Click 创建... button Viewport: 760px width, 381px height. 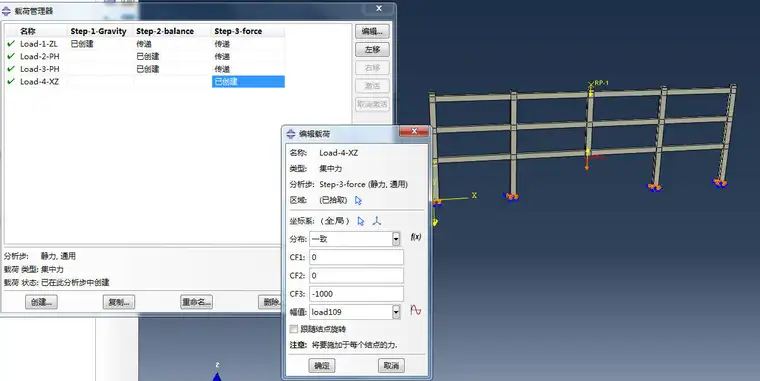pos(41,302)
